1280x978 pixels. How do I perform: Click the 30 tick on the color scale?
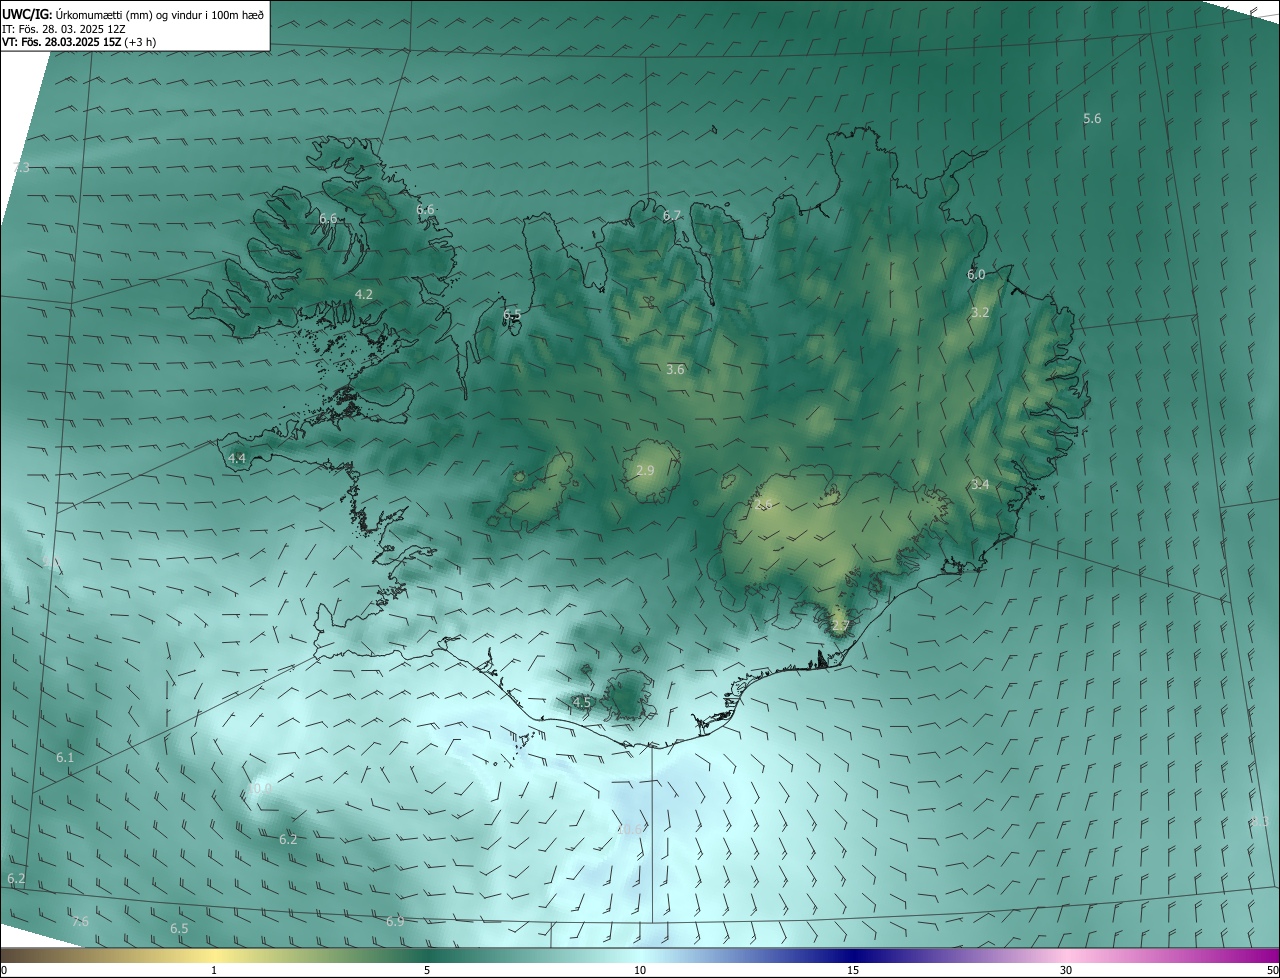click(x=1066, y=970)
